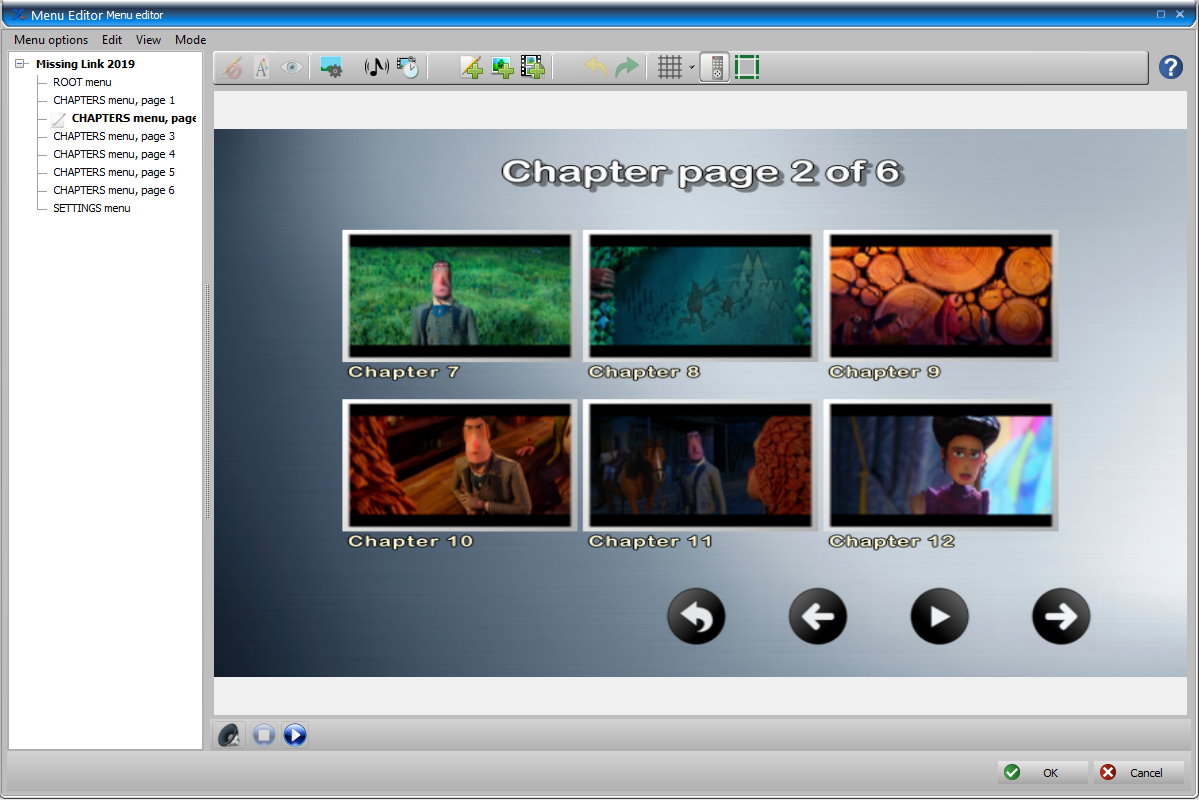
Task: Click the right arrow next page button
Action: click(x=1061, y=616)
